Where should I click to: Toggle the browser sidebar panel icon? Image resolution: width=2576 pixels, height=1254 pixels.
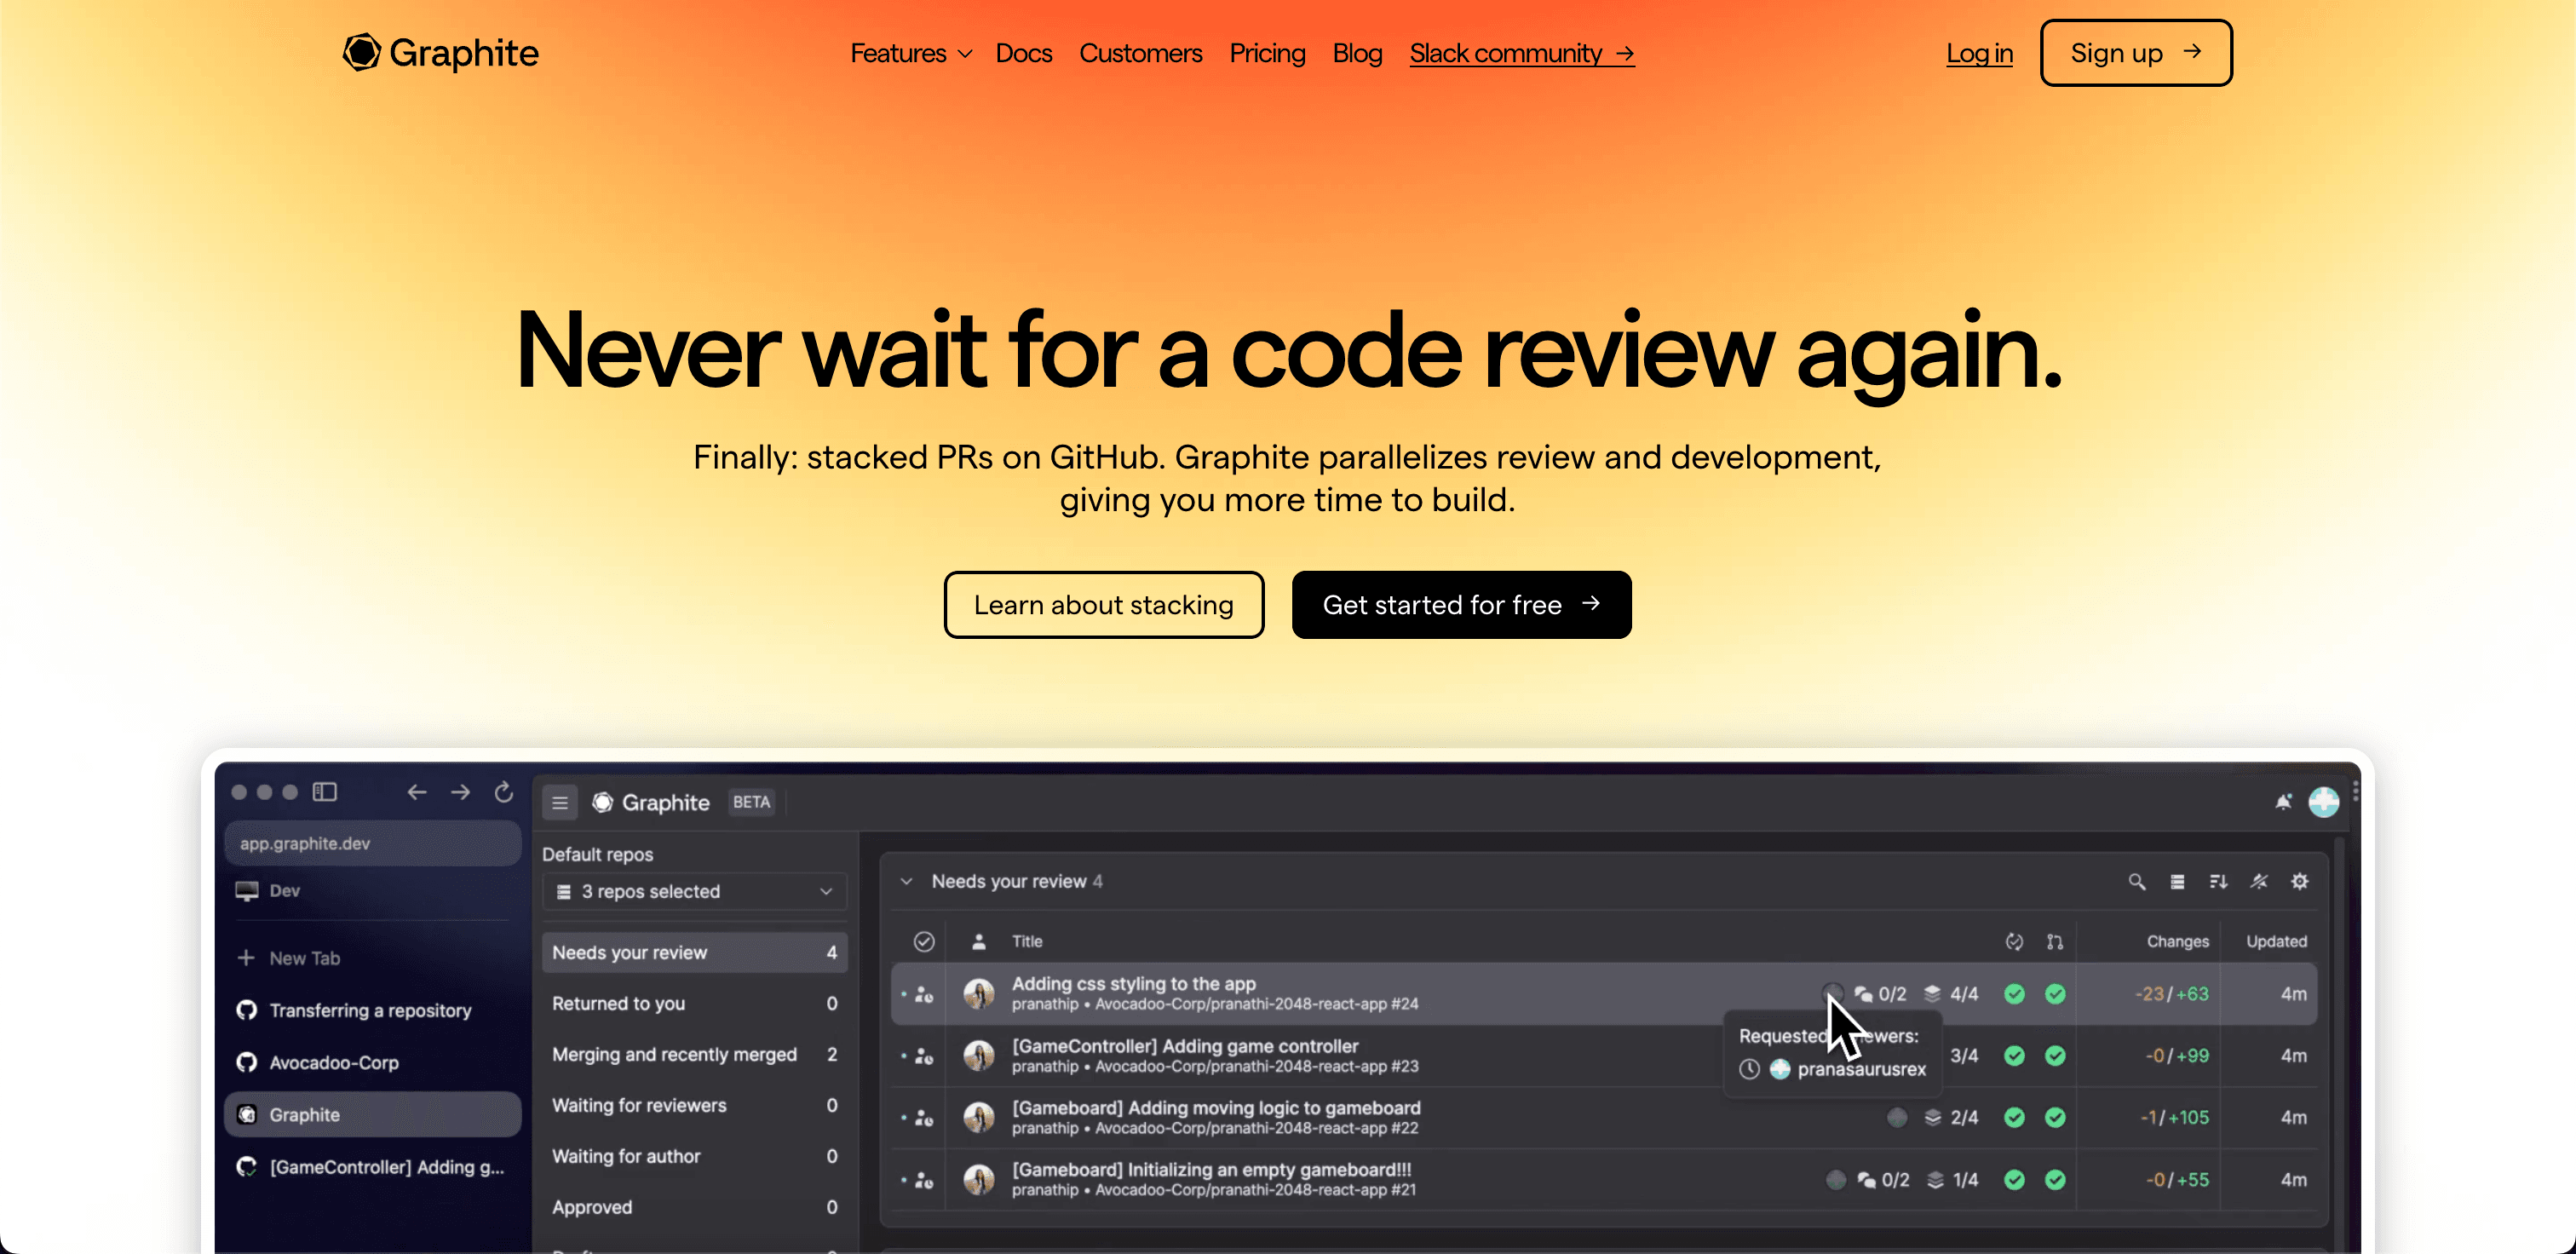[324, 792]
